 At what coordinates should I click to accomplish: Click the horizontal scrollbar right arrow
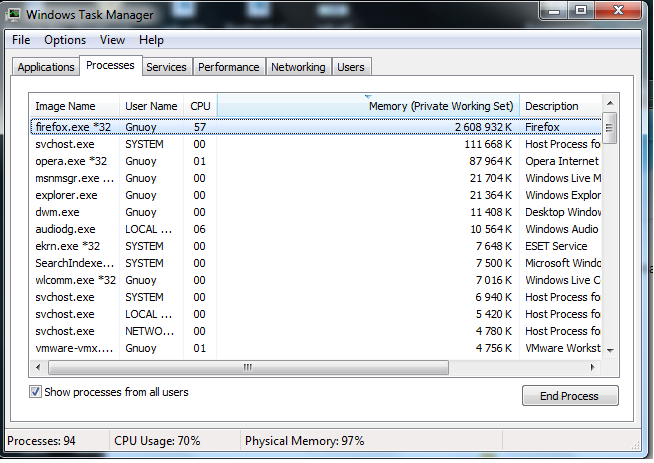click(x=592, y=367)
